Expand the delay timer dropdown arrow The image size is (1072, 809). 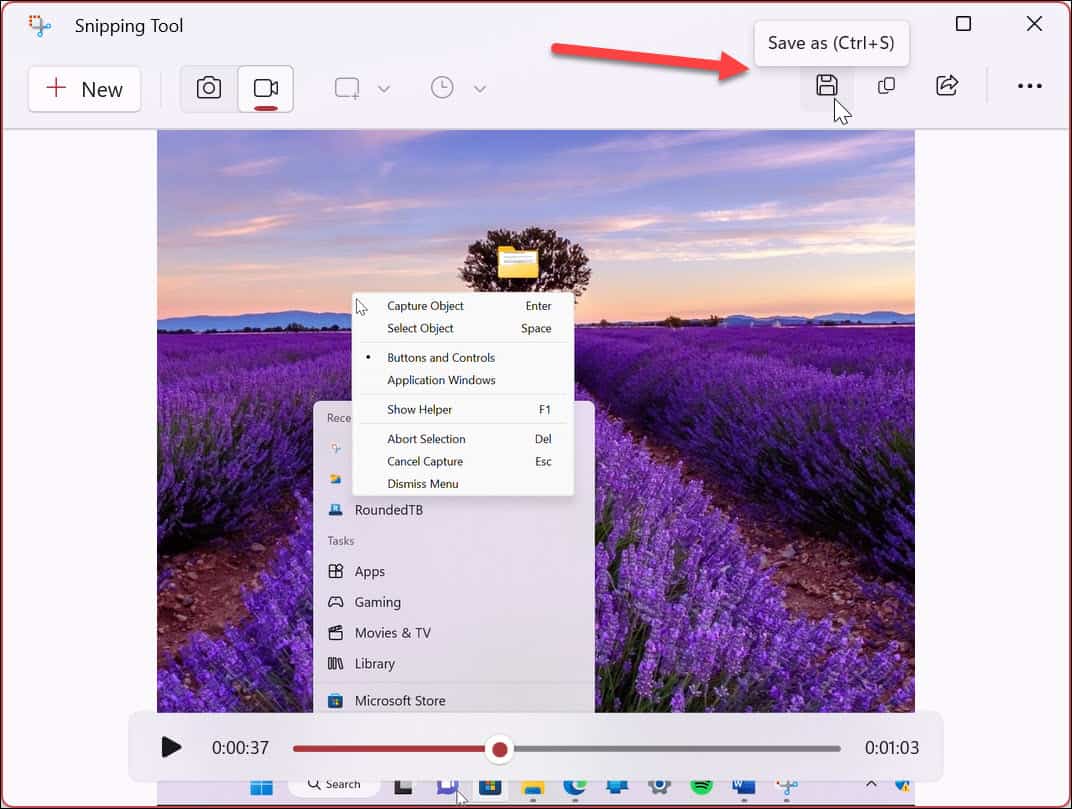pyautogui.click(x=479, y=88)
